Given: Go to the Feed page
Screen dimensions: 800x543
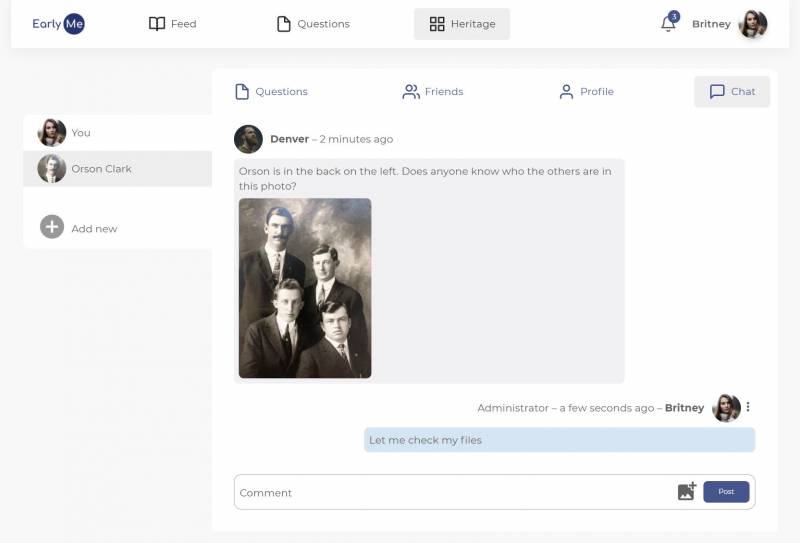Looking at the screenshot, I should (172, 23).
